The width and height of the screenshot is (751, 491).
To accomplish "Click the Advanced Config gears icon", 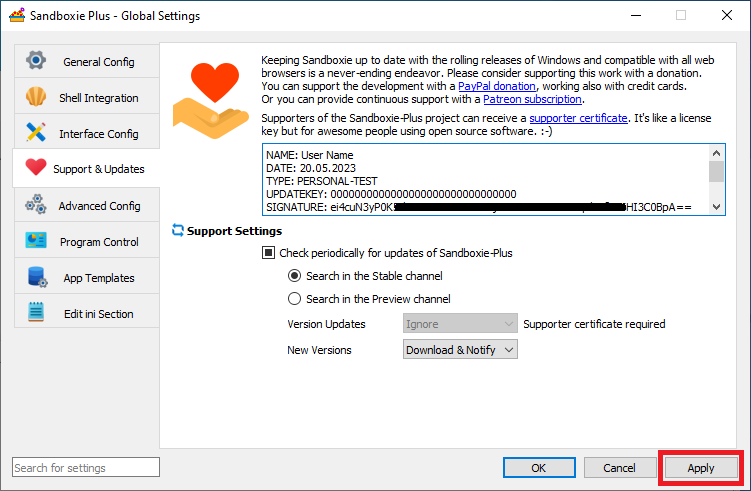I will pos(37,205).
